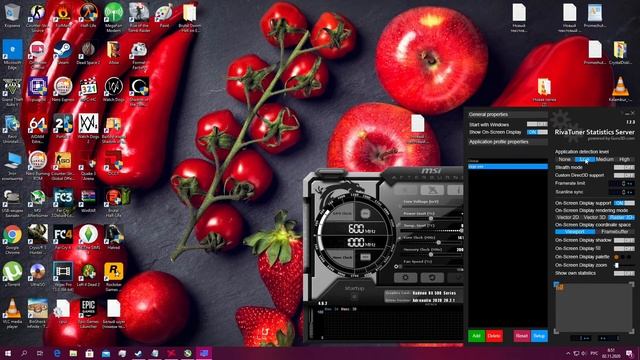640x360 pixels.
Task: Toggle On-Screen Display shadow switch
Action: (624, 240)
